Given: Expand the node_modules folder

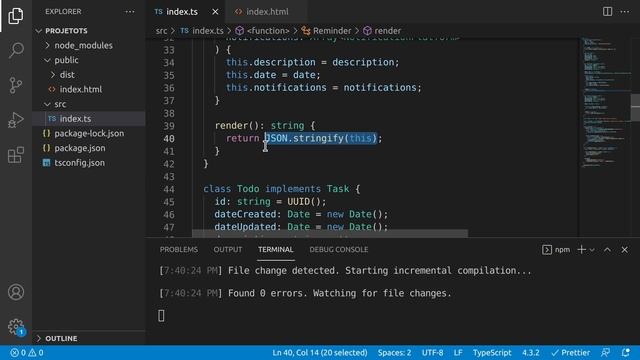Looking at the screenshot, I should (83, 45).
